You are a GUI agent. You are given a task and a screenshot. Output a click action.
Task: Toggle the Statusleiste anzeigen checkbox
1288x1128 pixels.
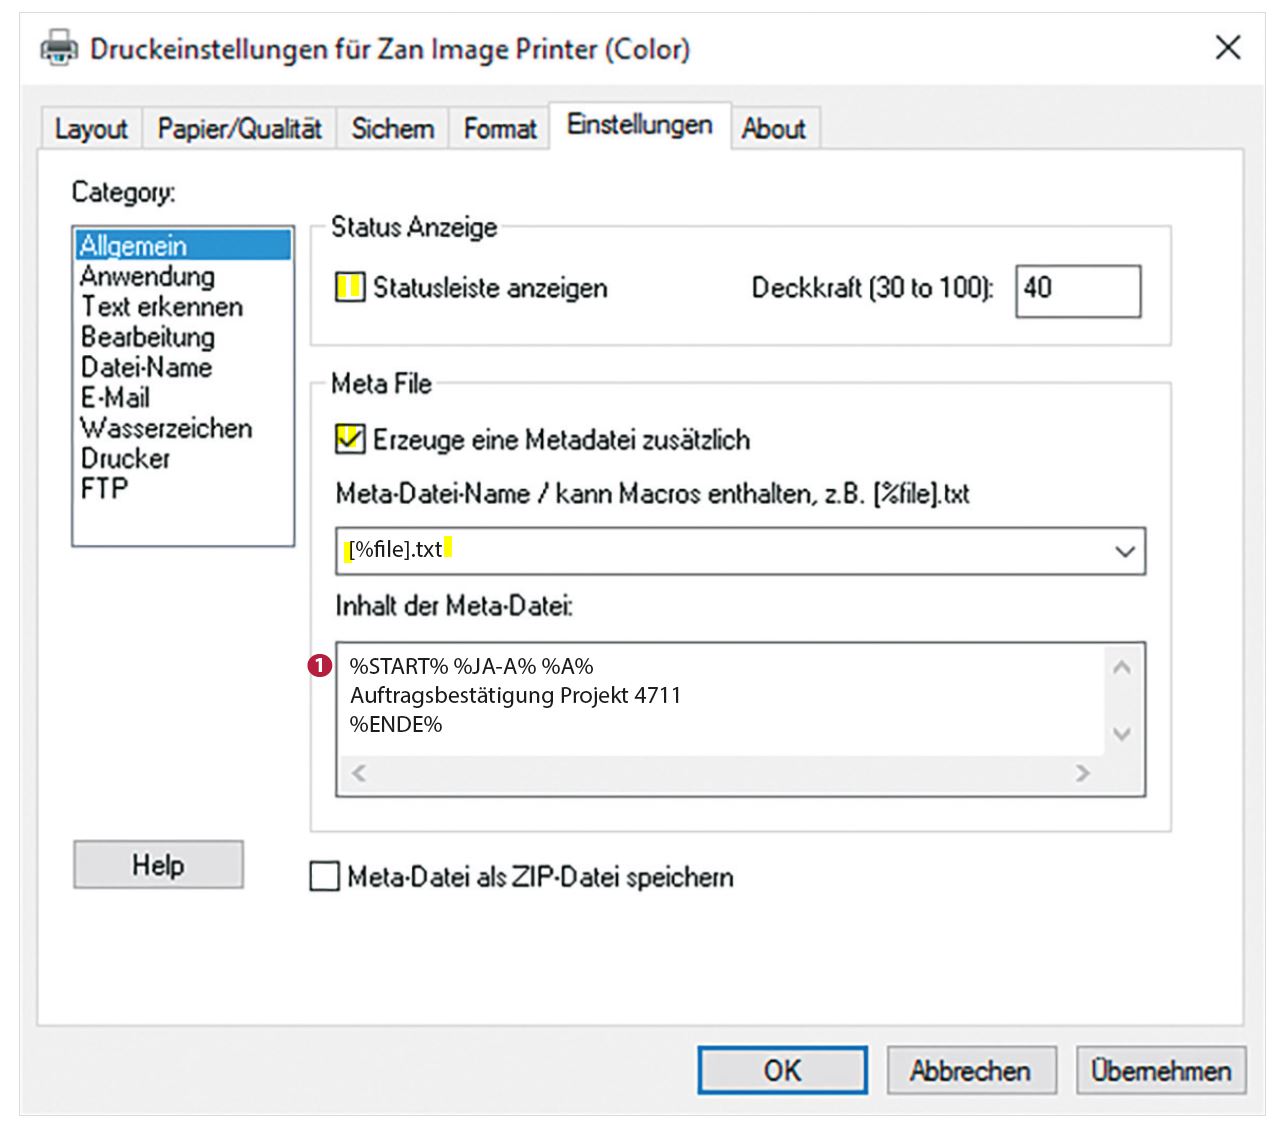350,288
